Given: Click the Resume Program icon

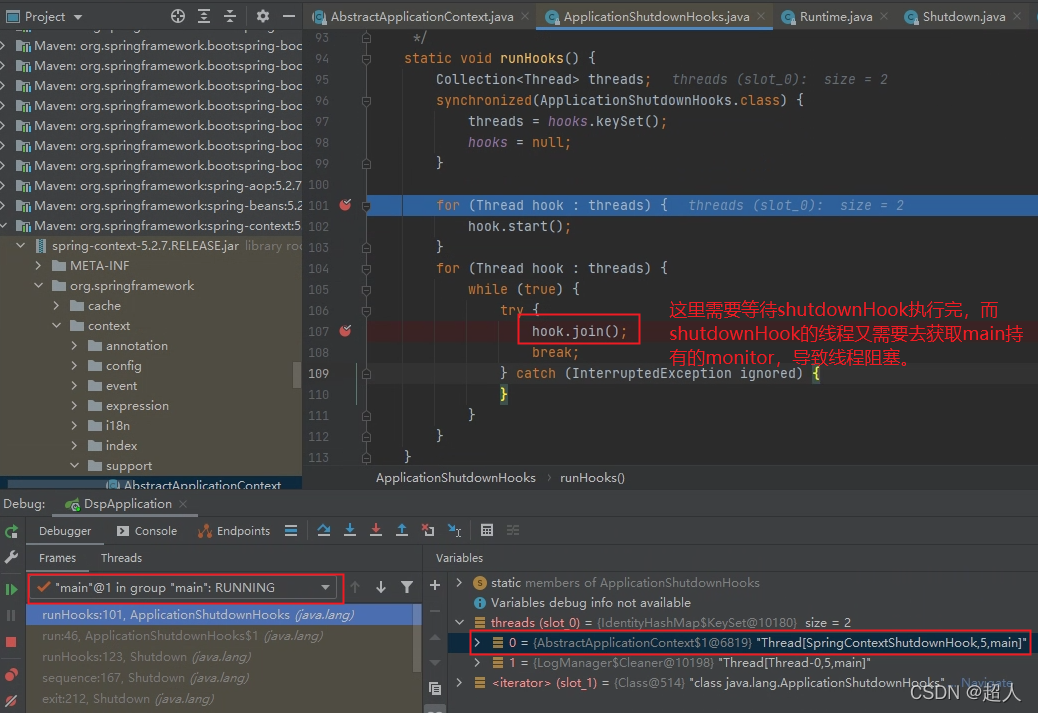Looking at the screenshot, I should click(11, 589).
